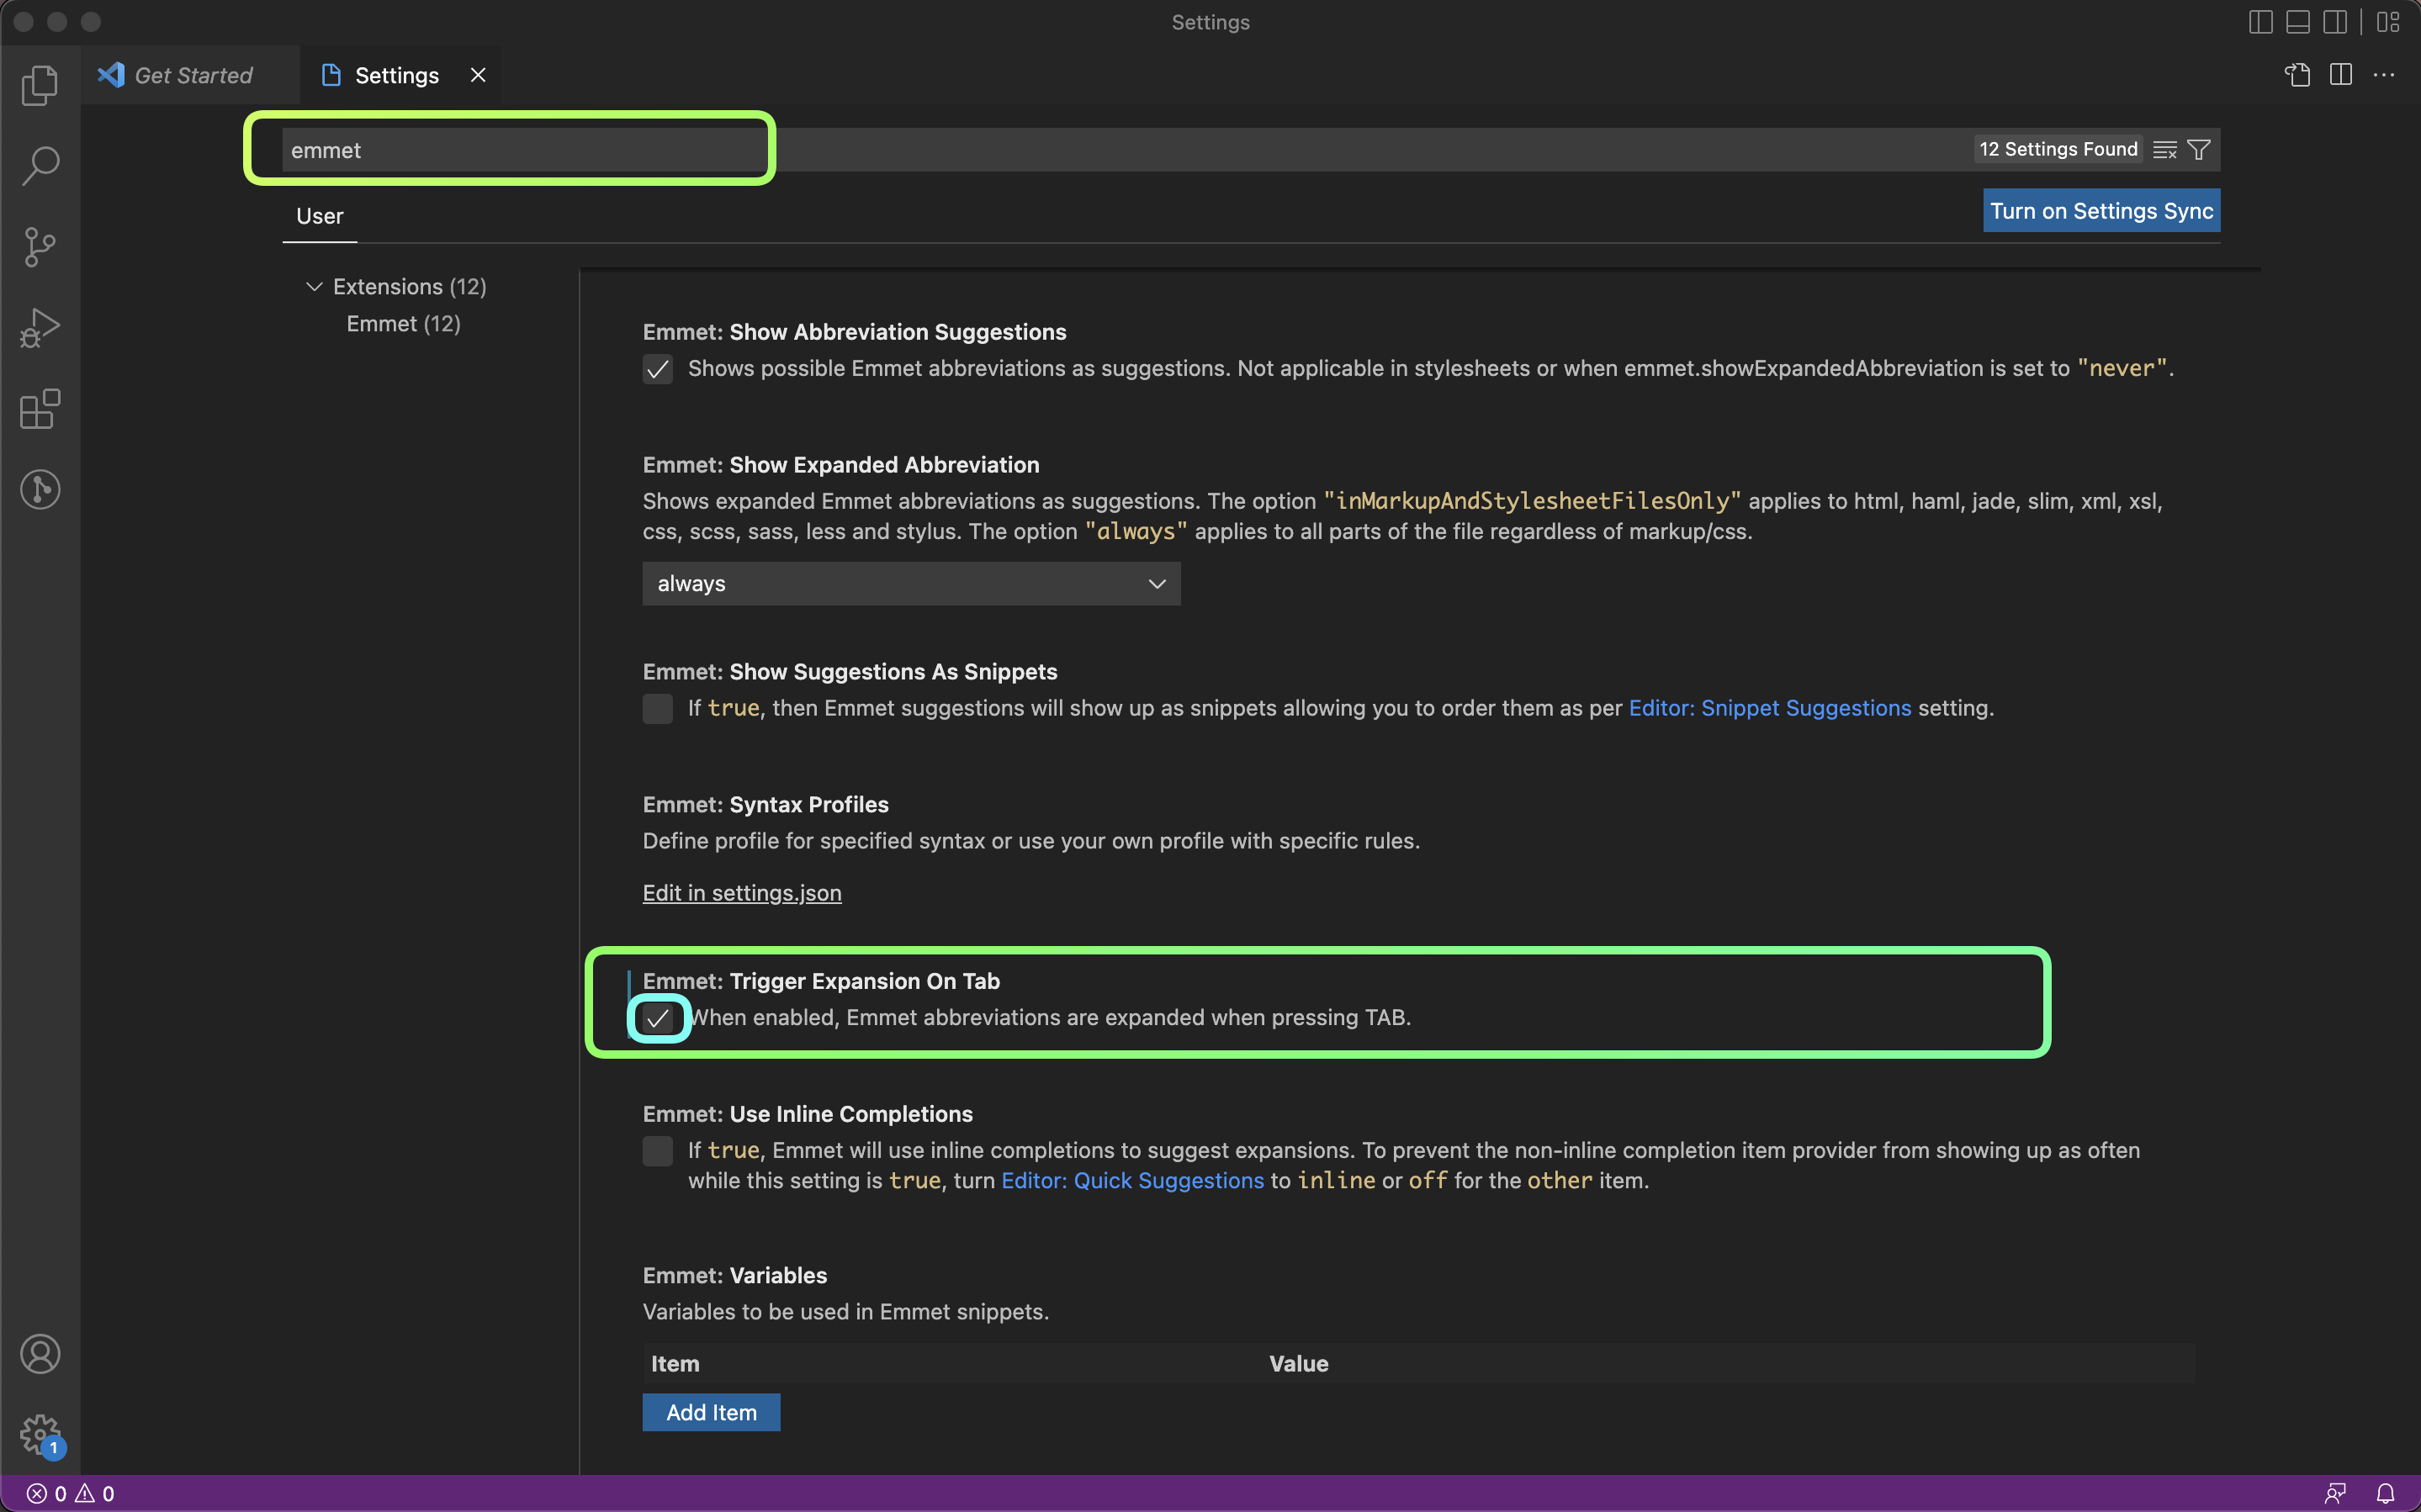Open the Accounts icon in activity bar
The height and width of the screenshot is (1512, 2421).
(x=40, y=1354)
